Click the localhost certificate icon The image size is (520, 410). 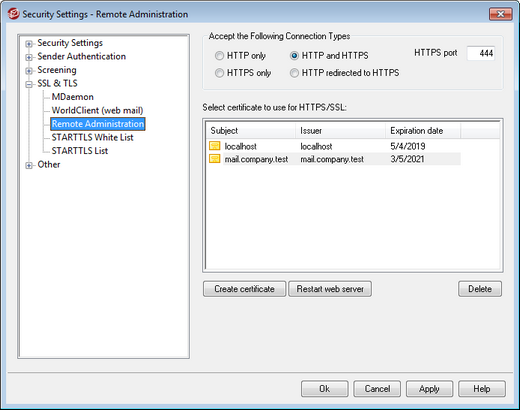[215, 146]
